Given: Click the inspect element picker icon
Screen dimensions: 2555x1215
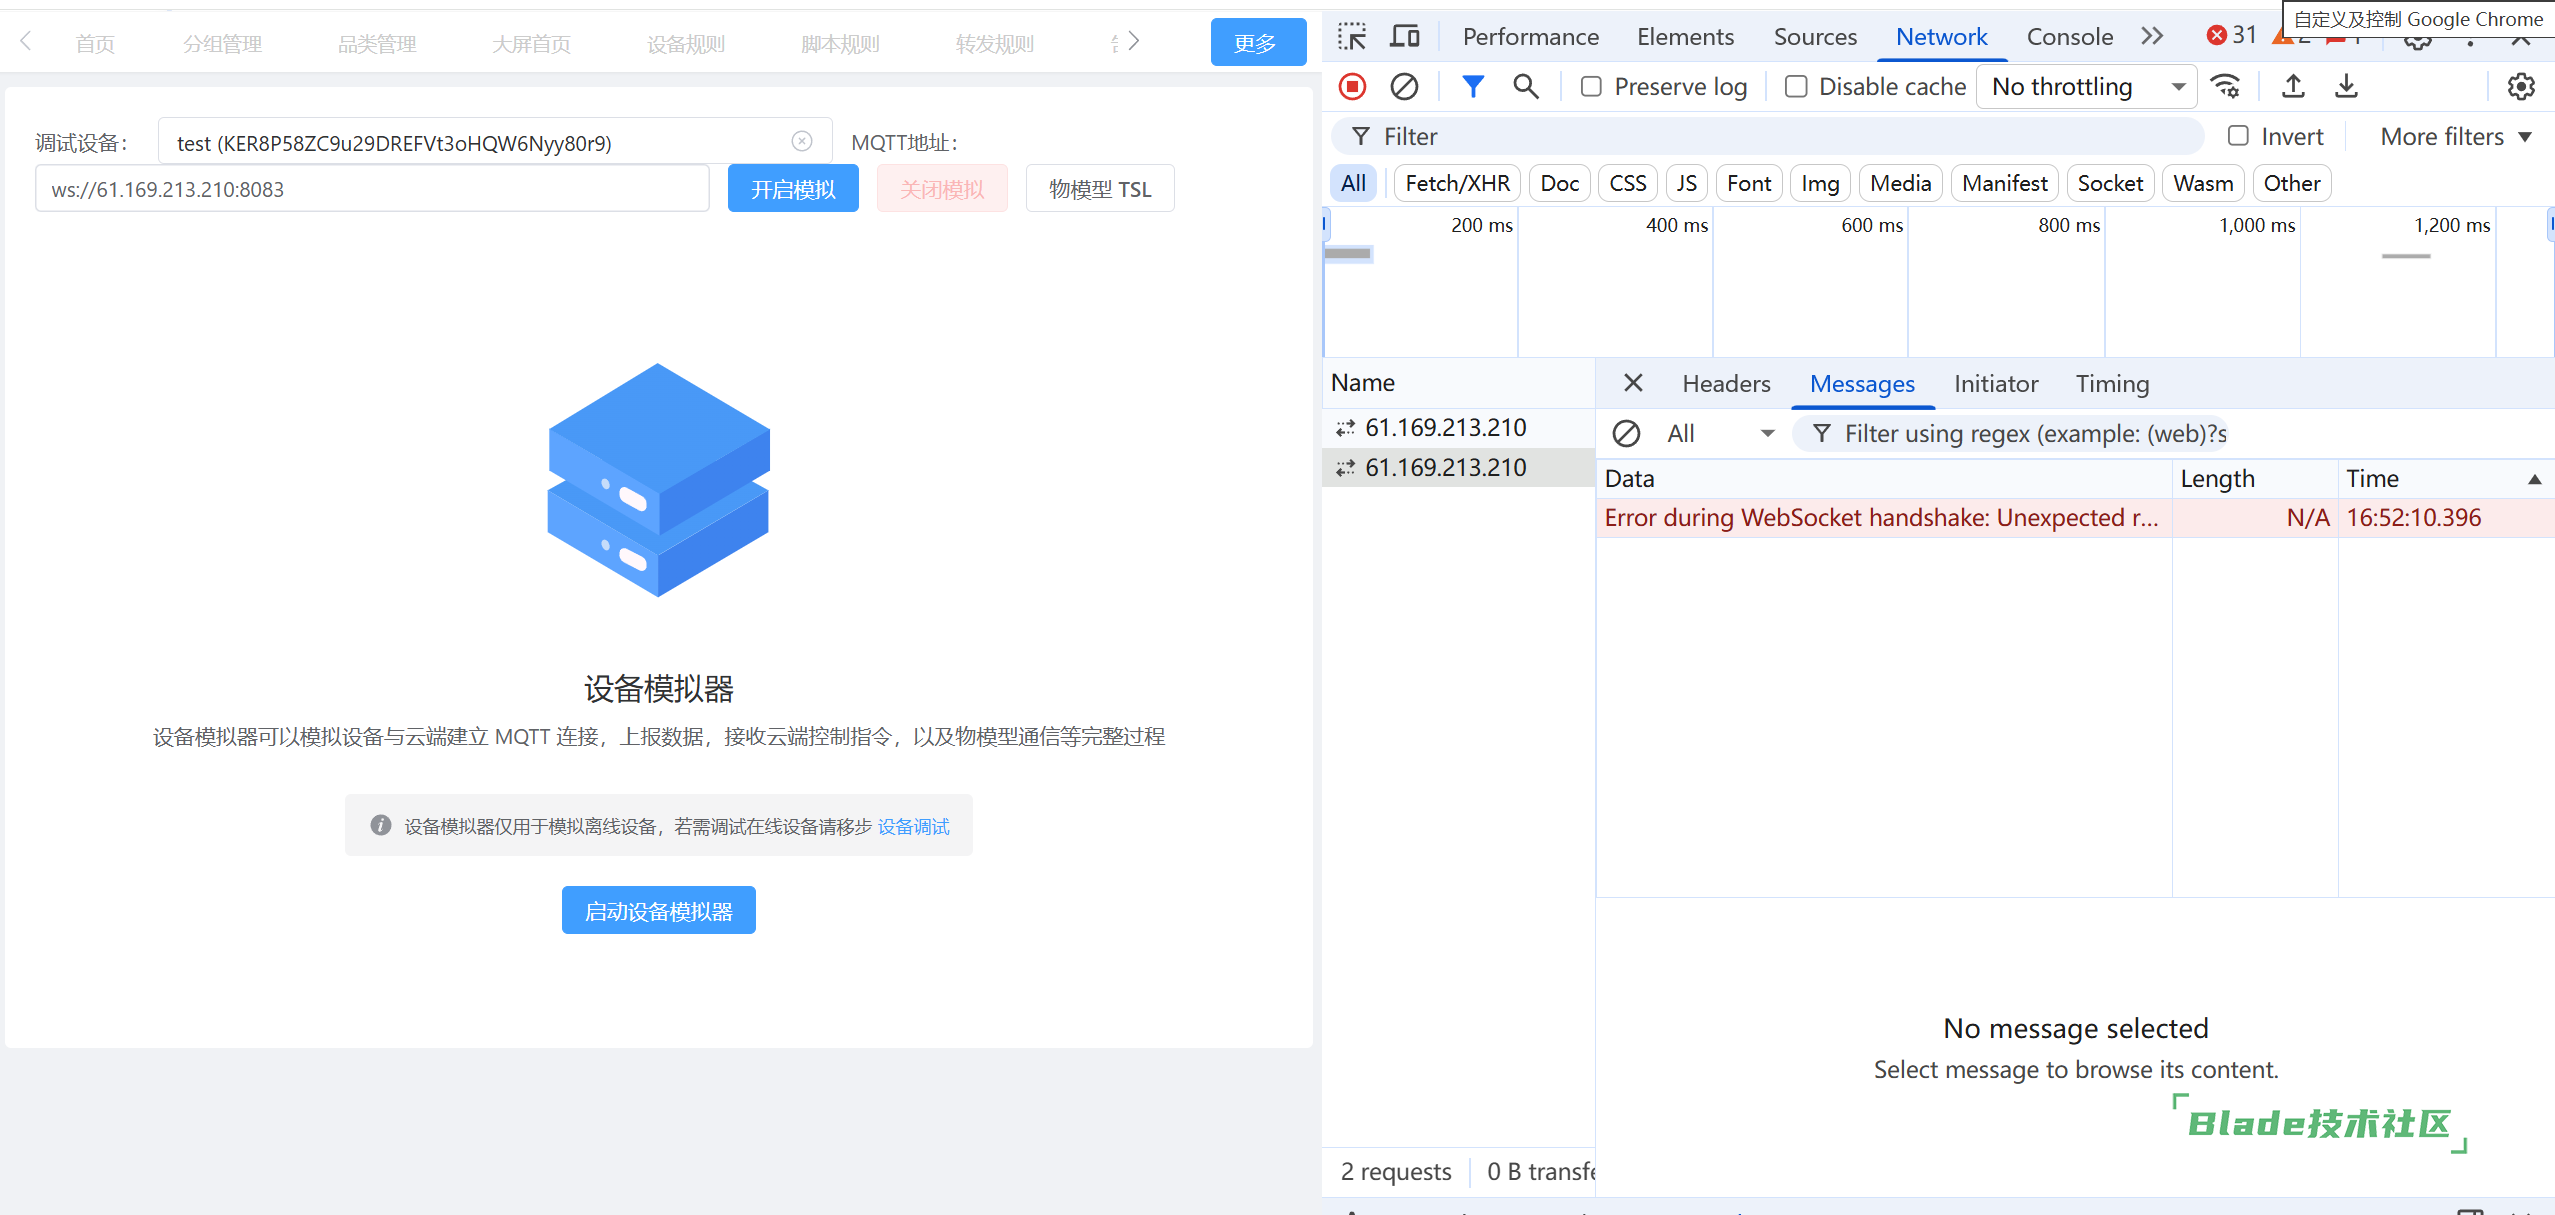Looking at the screenshot, I should tap(1352, 37).
